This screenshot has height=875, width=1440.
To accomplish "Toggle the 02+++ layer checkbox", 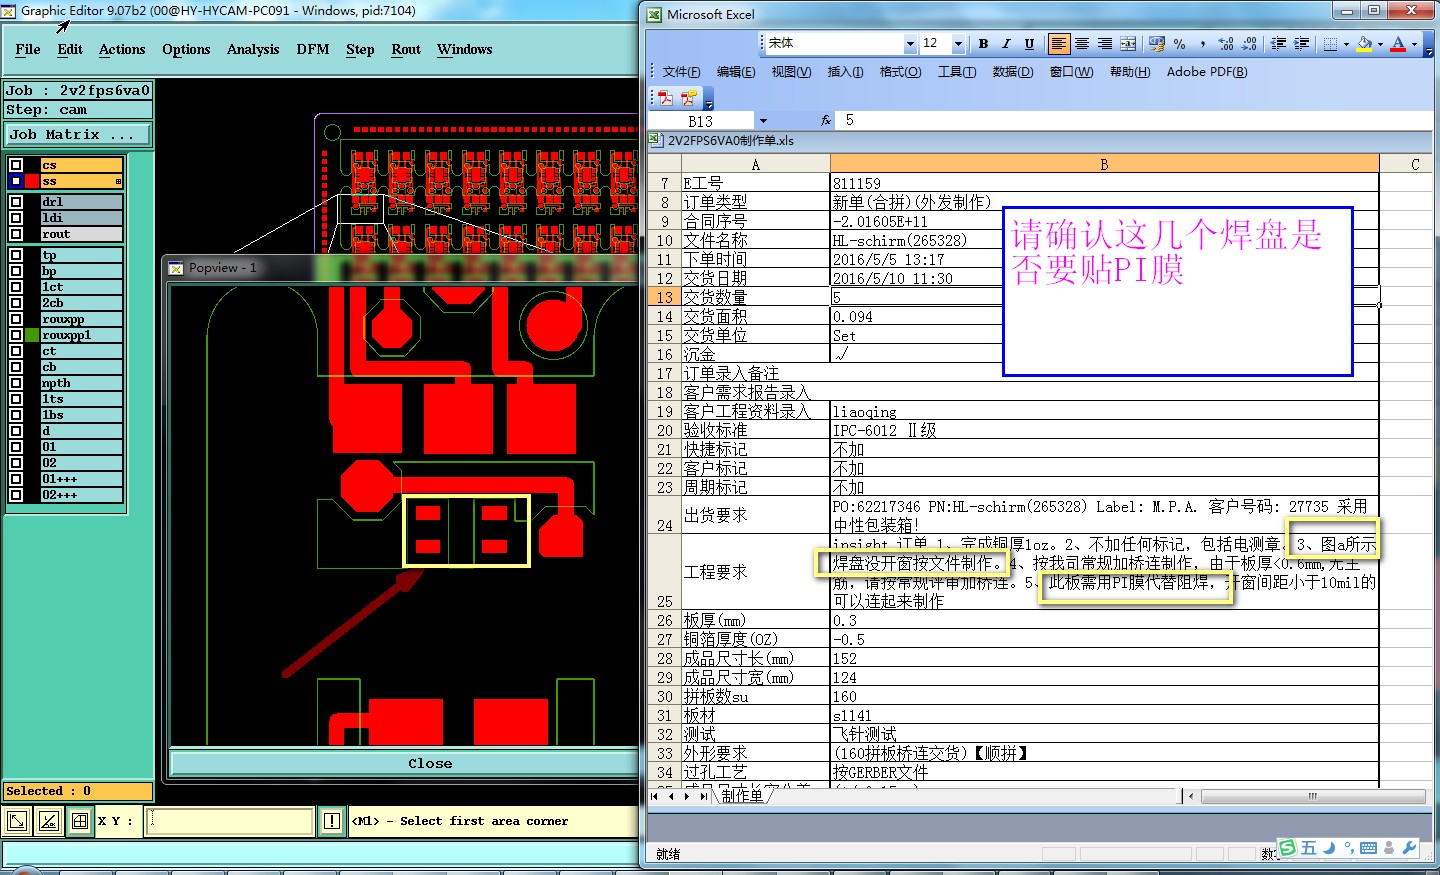I will pyautogui.click(x=16, y=495).
